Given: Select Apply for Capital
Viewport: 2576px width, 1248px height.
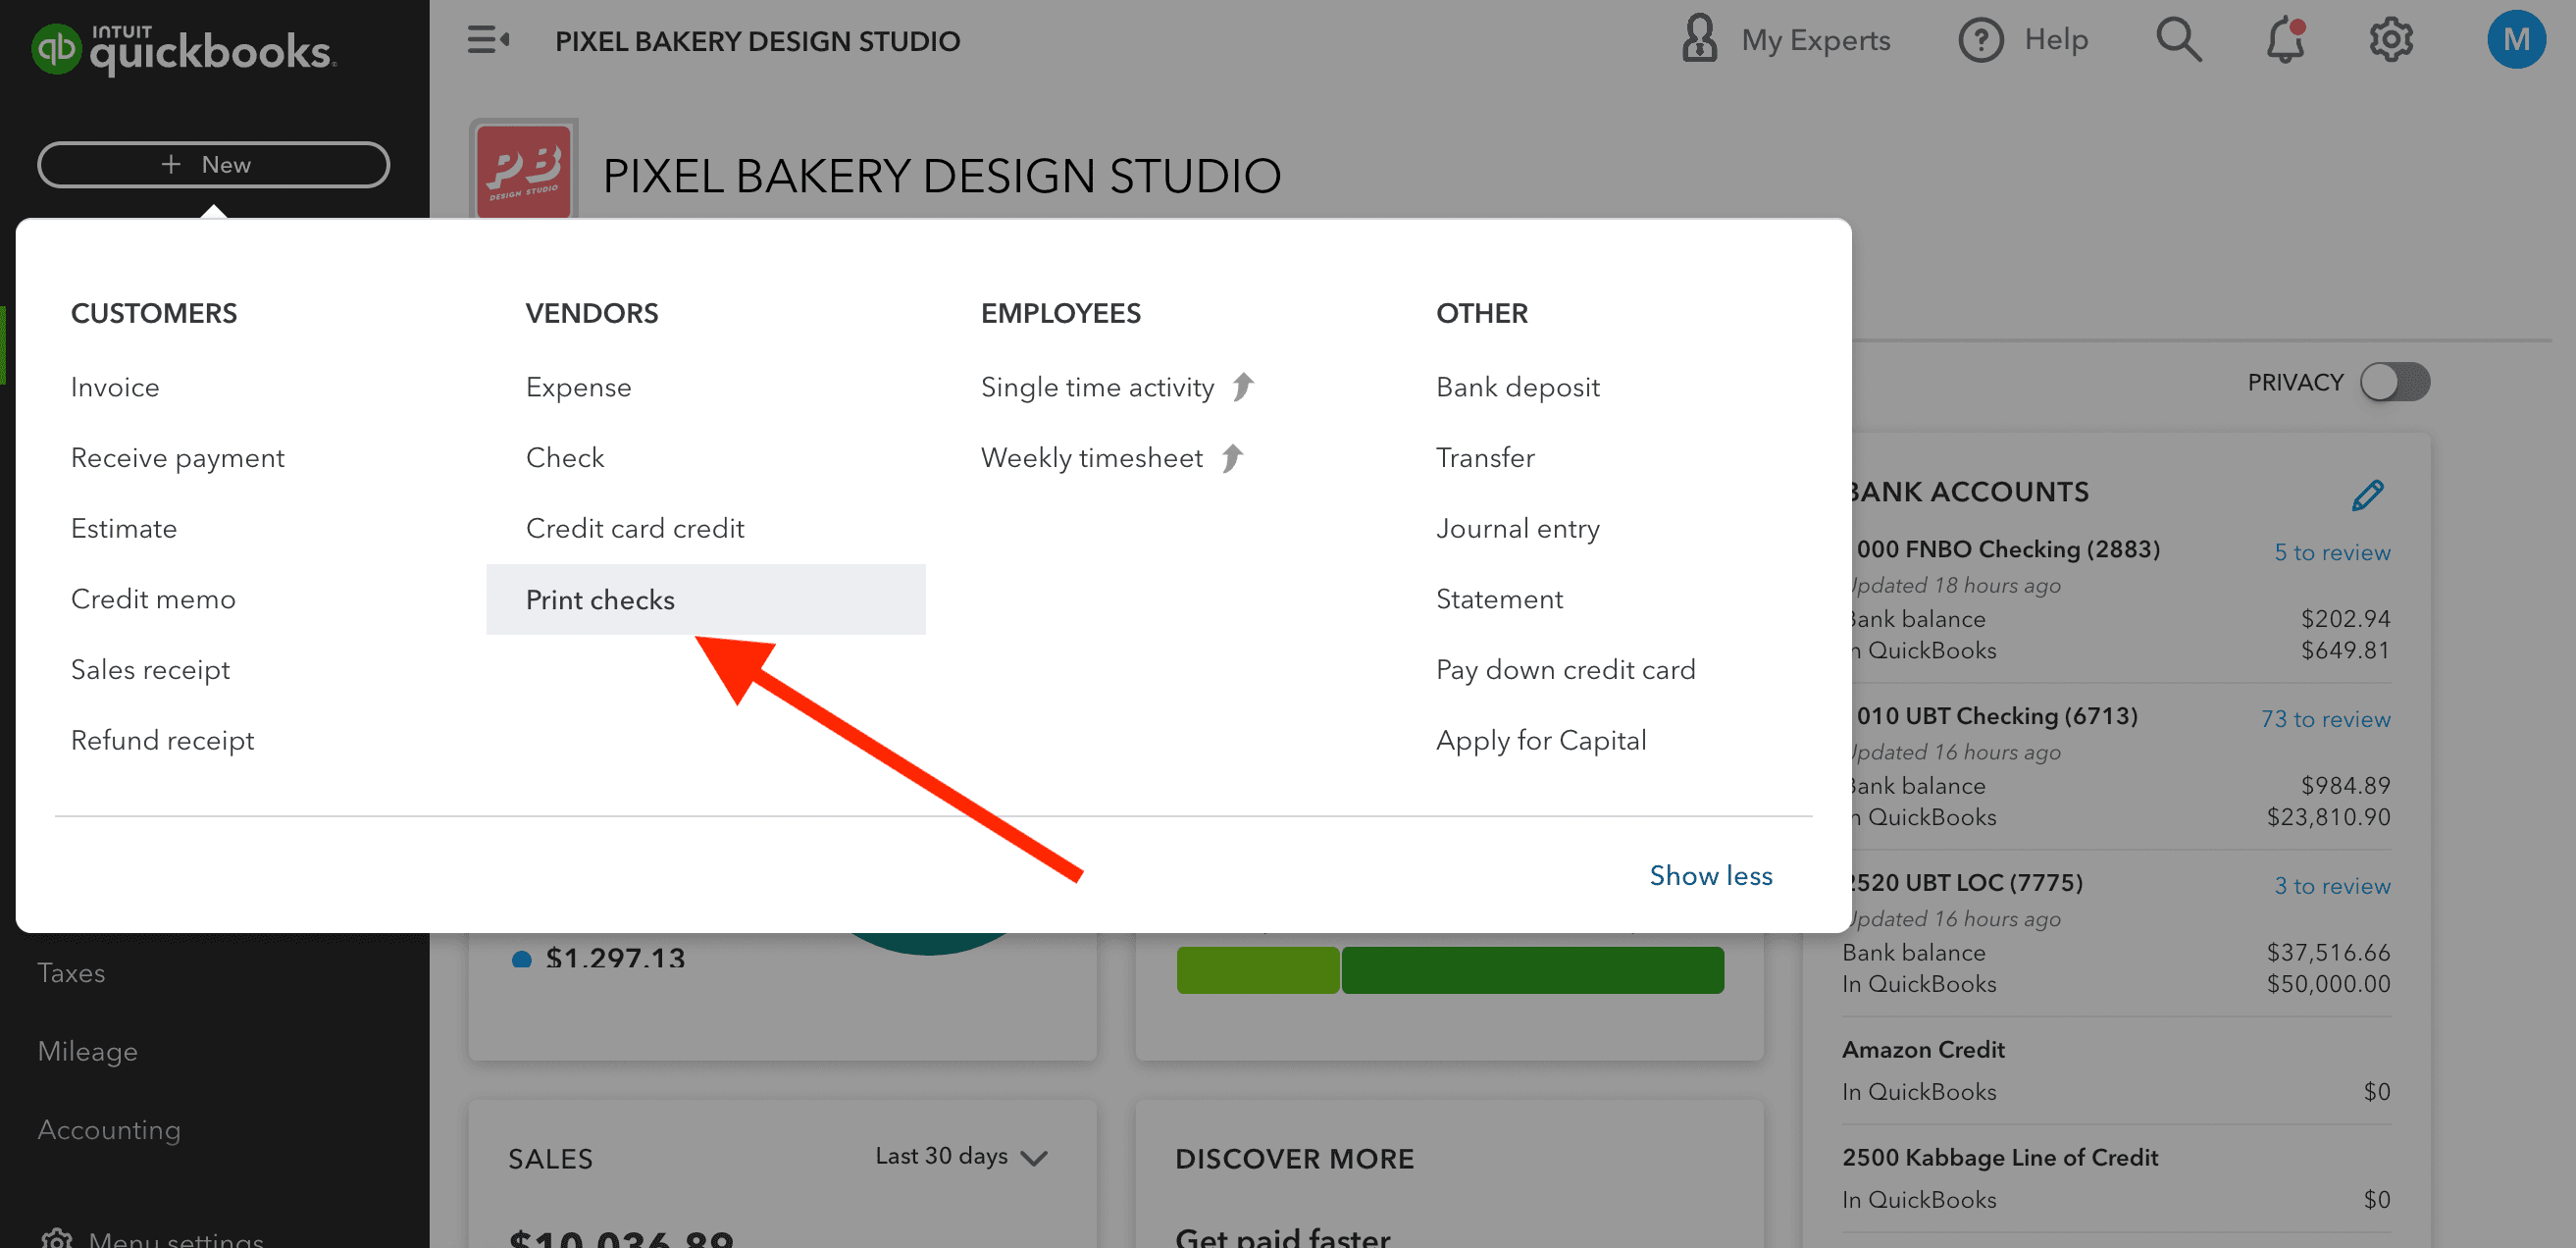Looking at the screenshot, I should click(x=1540, y=740).
